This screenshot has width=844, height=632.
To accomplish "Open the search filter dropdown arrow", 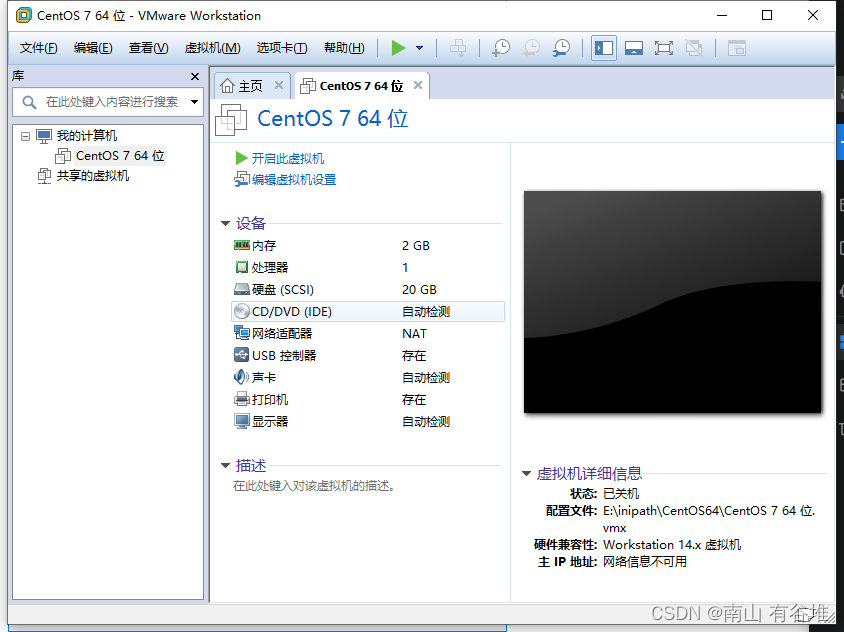I will pos(194,102).
